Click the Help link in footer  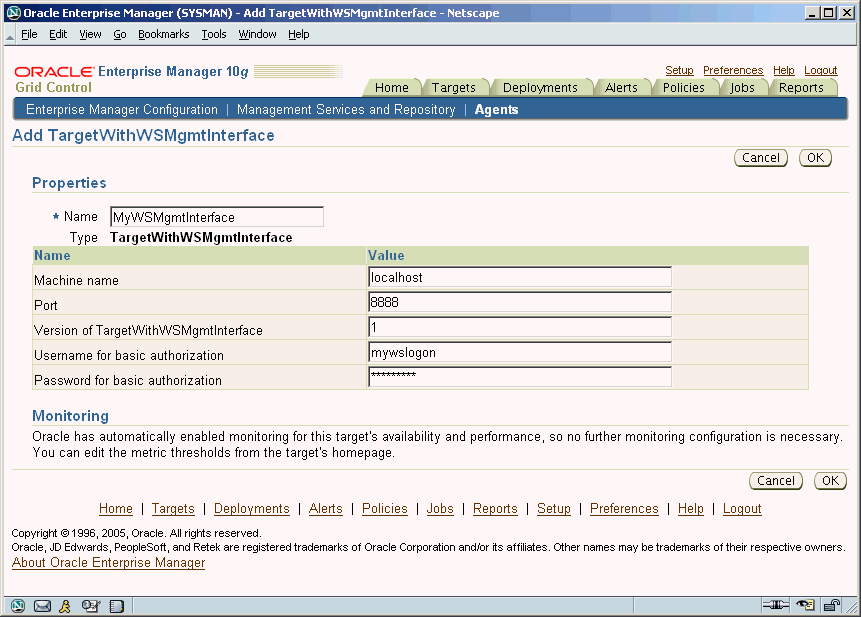pyautogui.click(x=690, y=509)
